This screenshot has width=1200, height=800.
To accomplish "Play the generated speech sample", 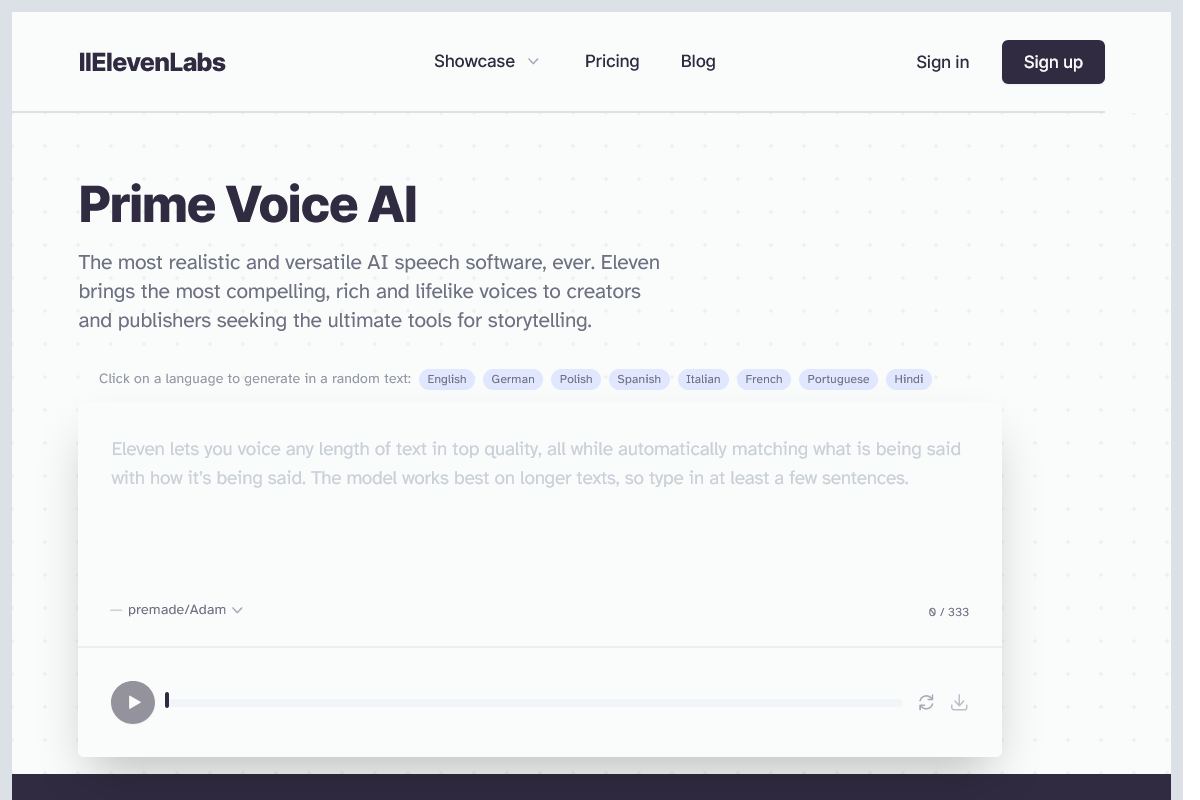I will [x=133, y=702].
